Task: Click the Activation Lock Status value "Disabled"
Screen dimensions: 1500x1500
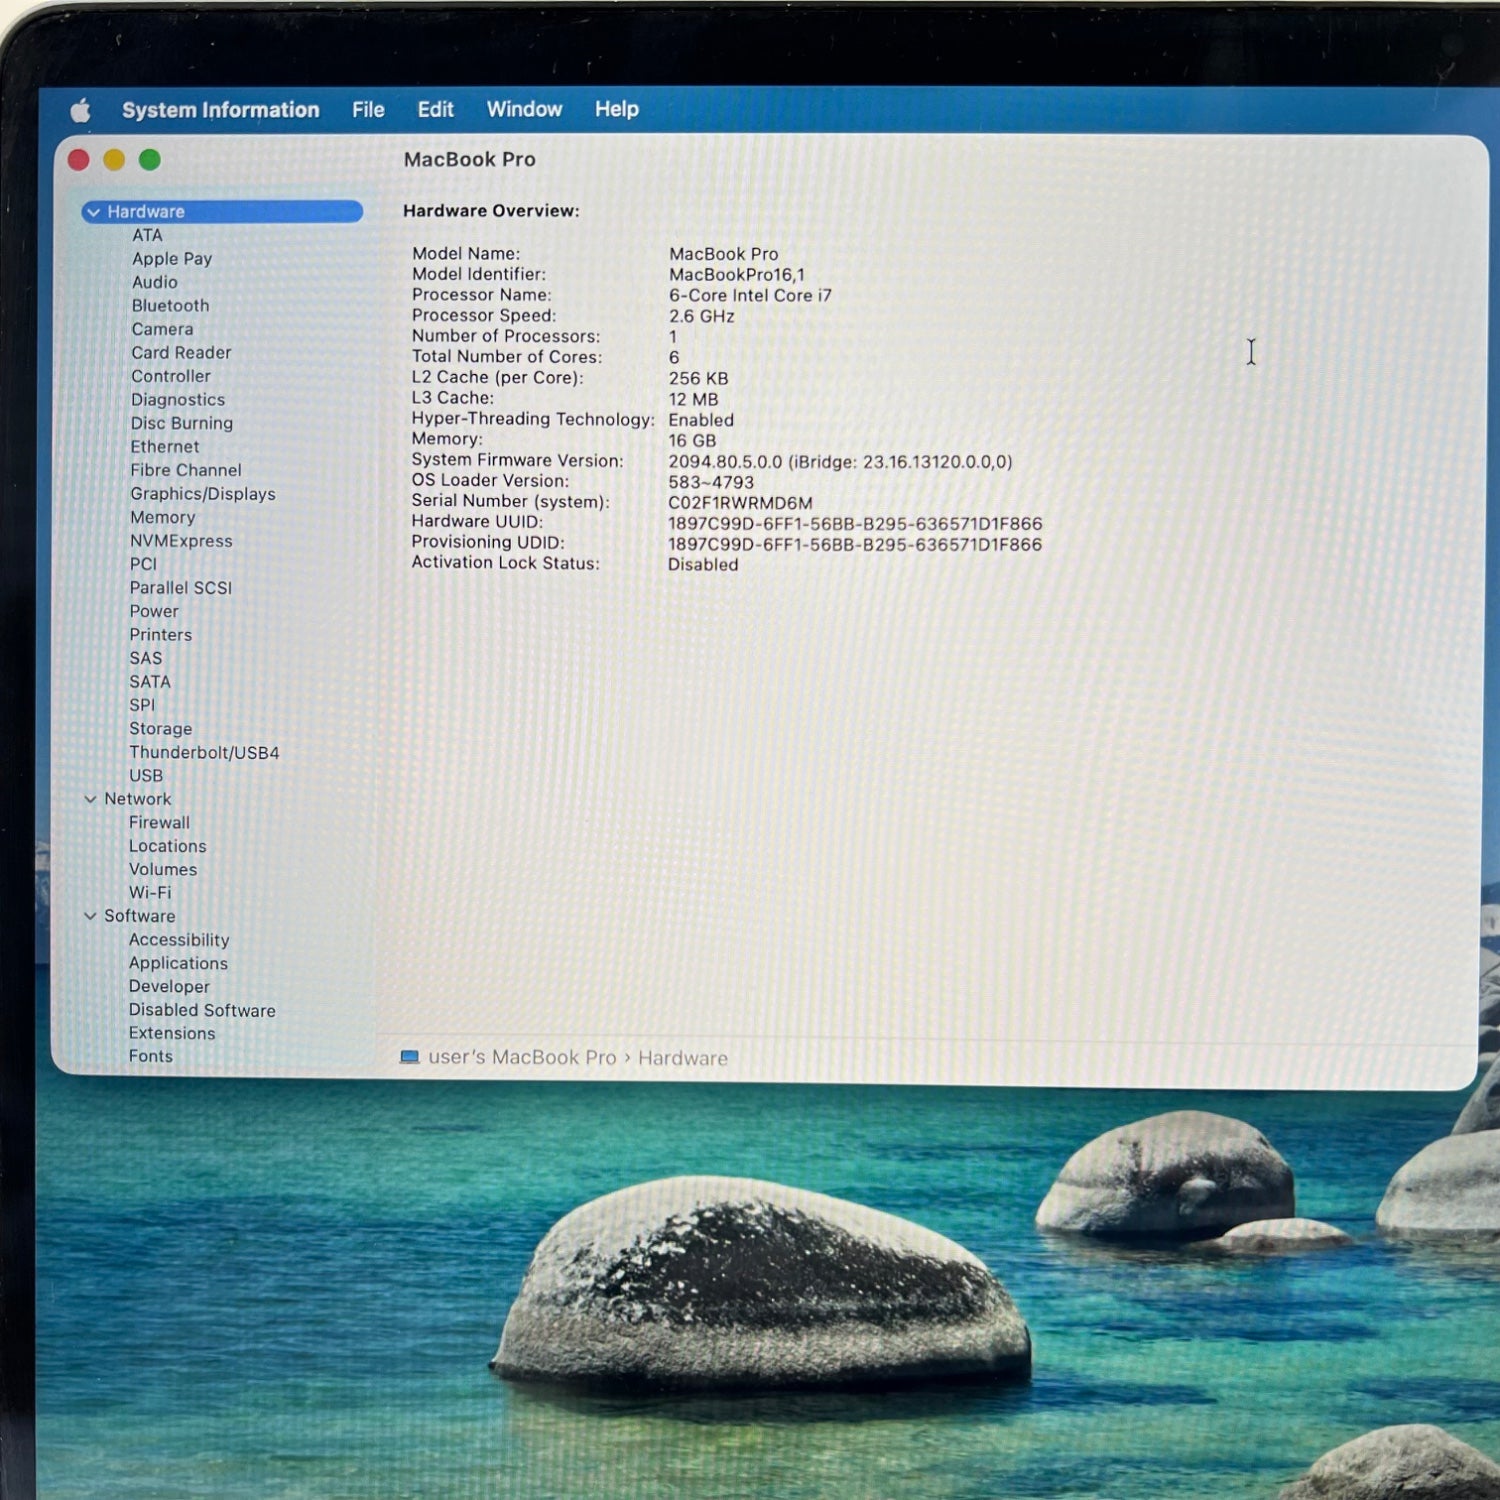Action: point(703,565)
